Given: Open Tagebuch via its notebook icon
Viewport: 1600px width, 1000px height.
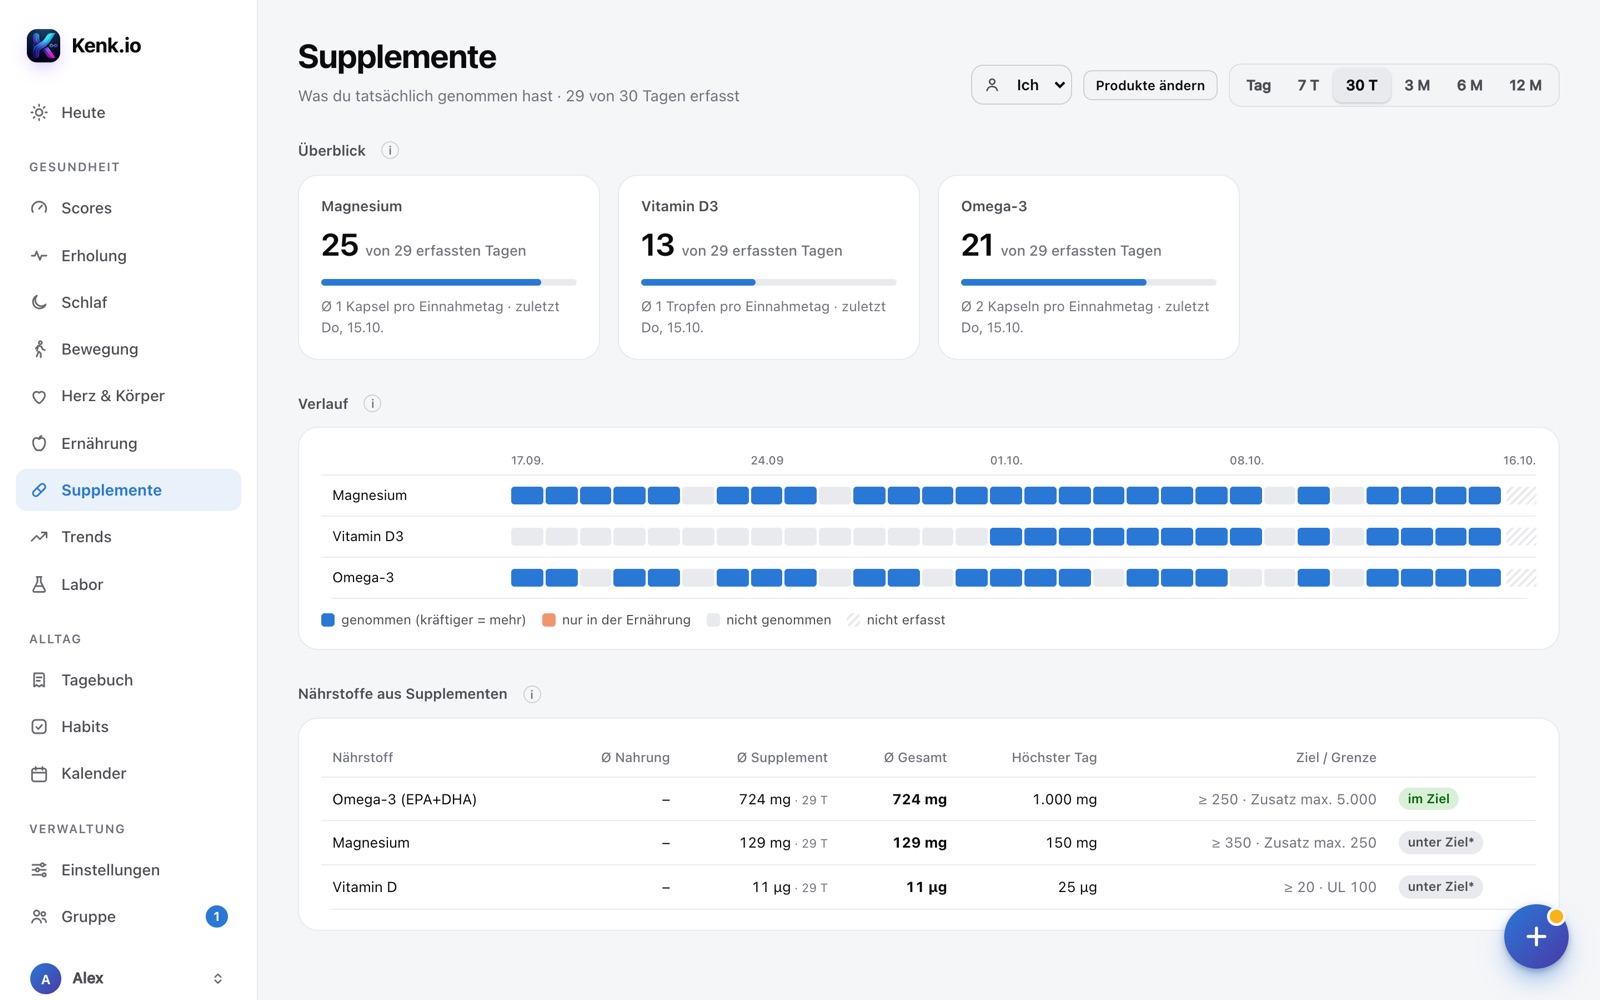Looking at the screenshot, I should pos(39,680).
